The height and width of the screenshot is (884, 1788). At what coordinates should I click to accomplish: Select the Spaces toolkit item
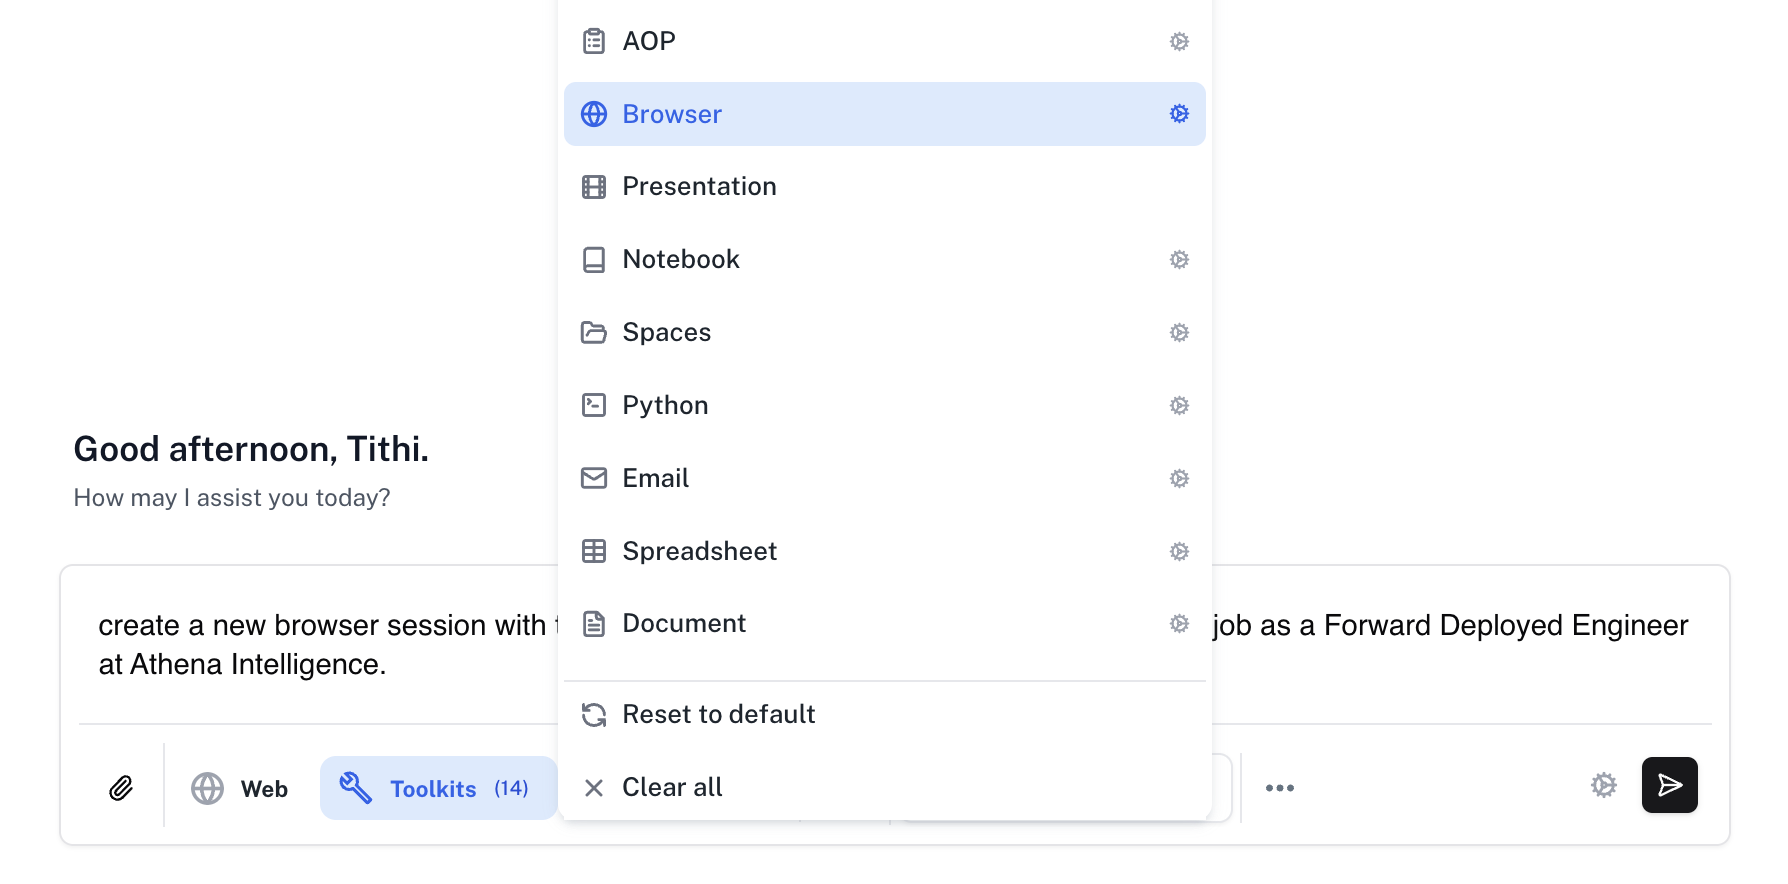point(667,332)
